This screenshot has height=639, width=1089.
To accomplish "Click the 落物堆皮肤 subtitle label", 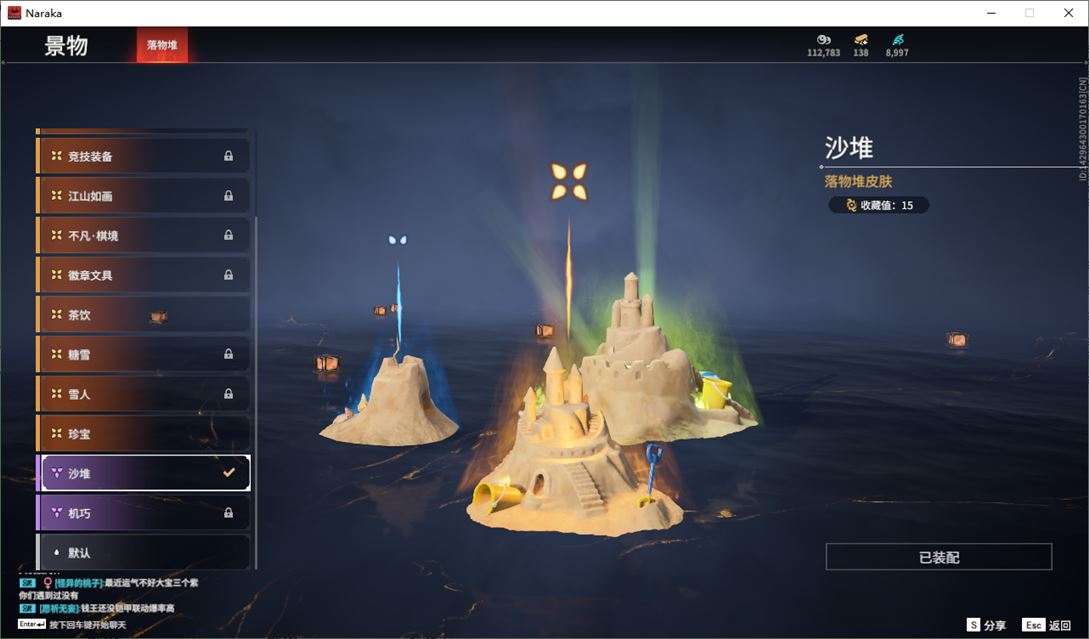I will [858, 181].
